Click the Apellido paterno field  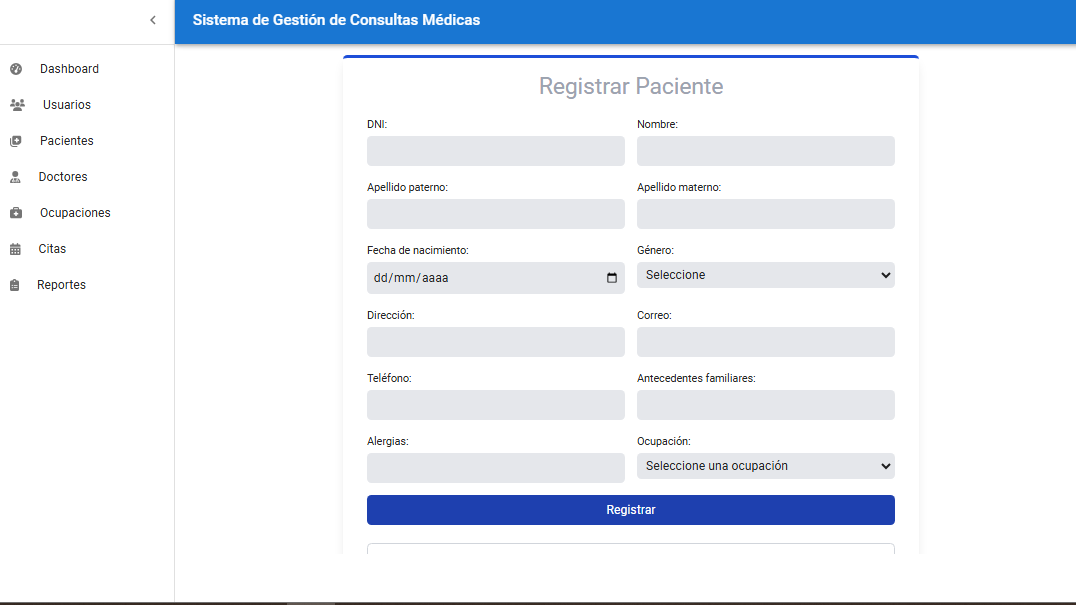coord(495,214)
